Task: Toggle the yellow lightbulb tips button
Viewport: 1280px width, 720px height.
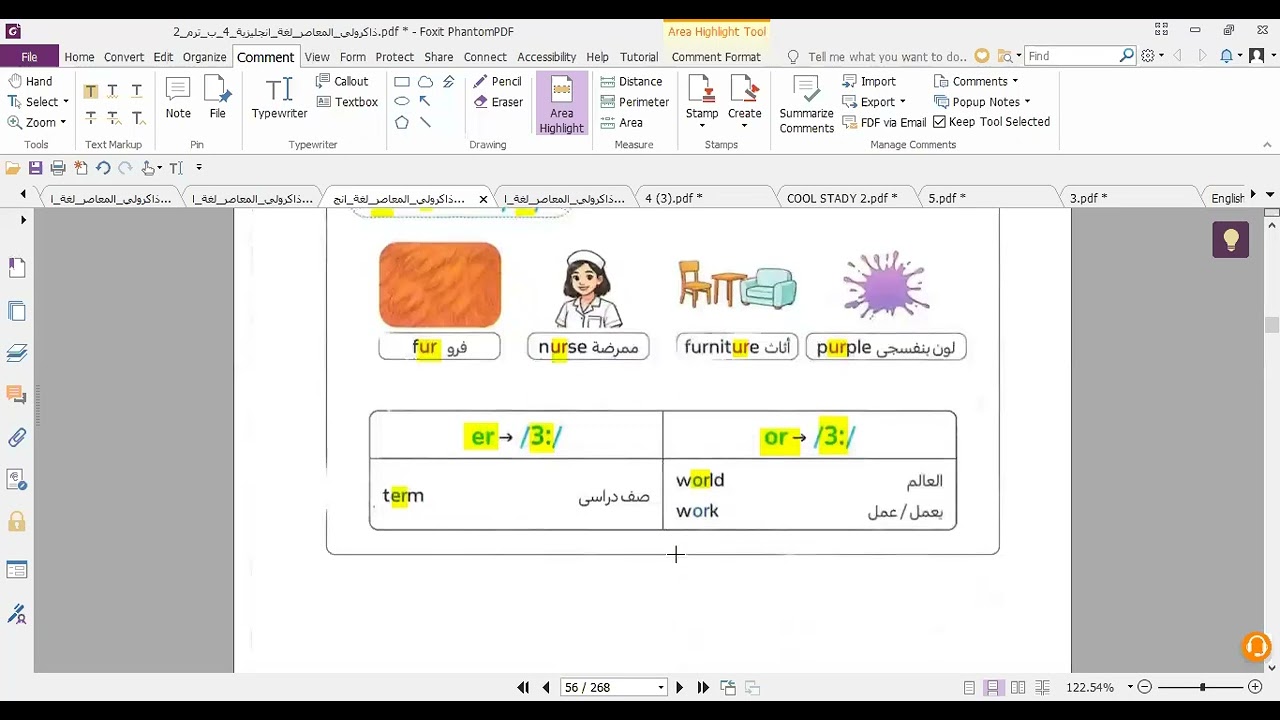Action: (1231, 240)
